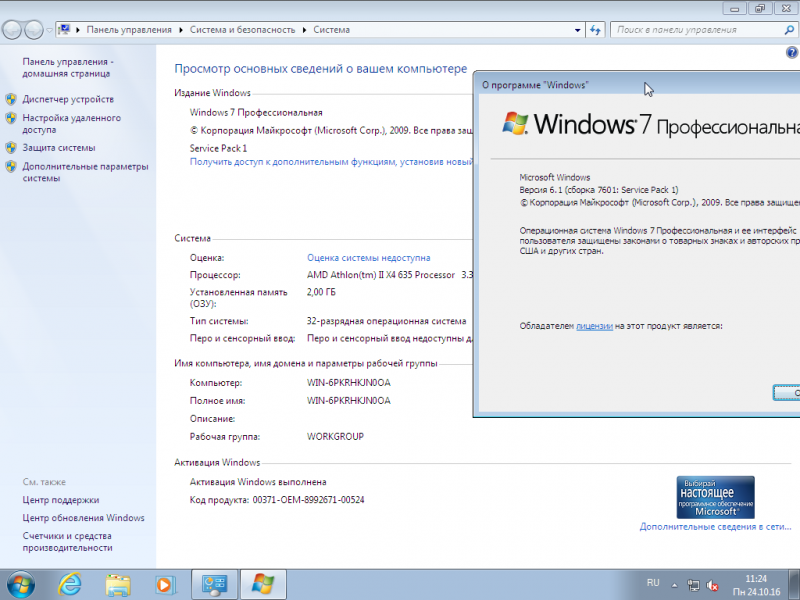Open the Start menu orb
Viewport: 800px width, 600px height.
pos(21,585)
